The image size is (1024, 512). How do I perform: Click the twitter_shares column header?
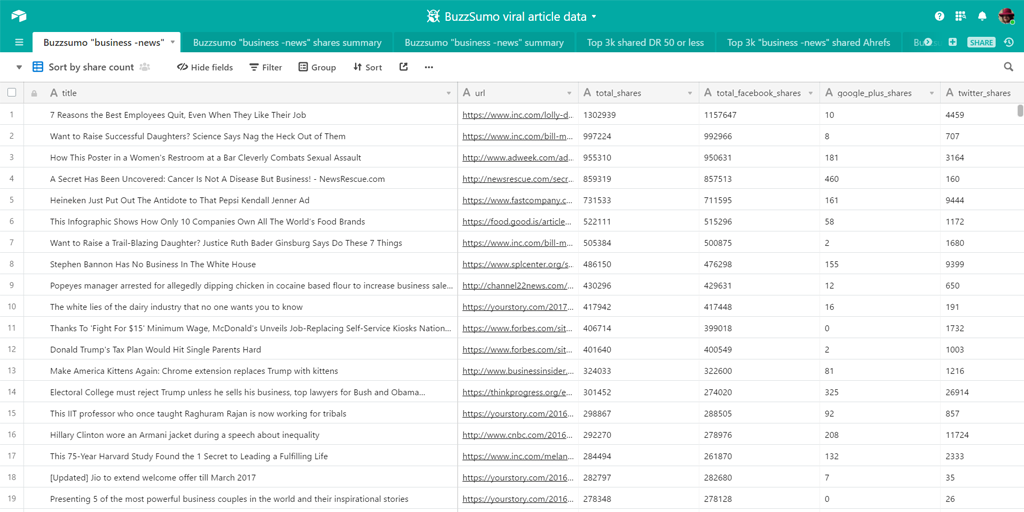982,93
